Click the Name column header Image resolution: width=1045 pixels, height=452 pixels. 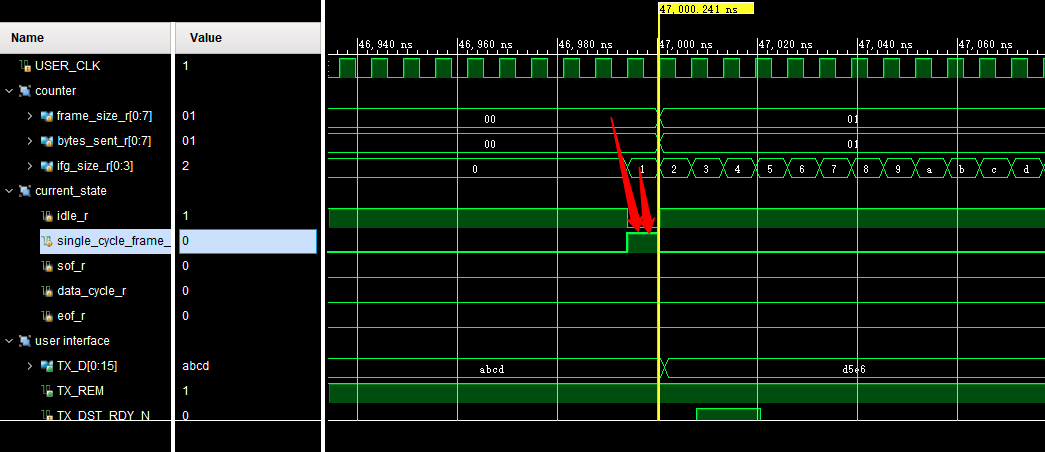point(86,38)
